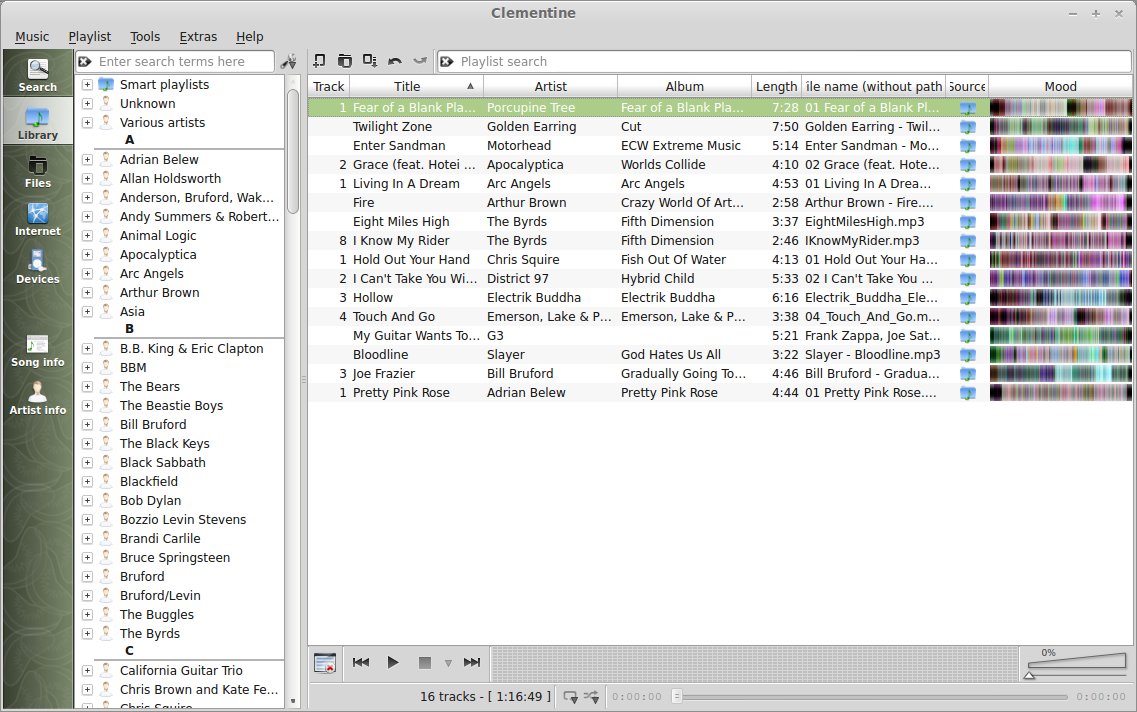The image size is (1137, 712).
Task: Toggle the shuffle mode button
Action: coord(592,697)
